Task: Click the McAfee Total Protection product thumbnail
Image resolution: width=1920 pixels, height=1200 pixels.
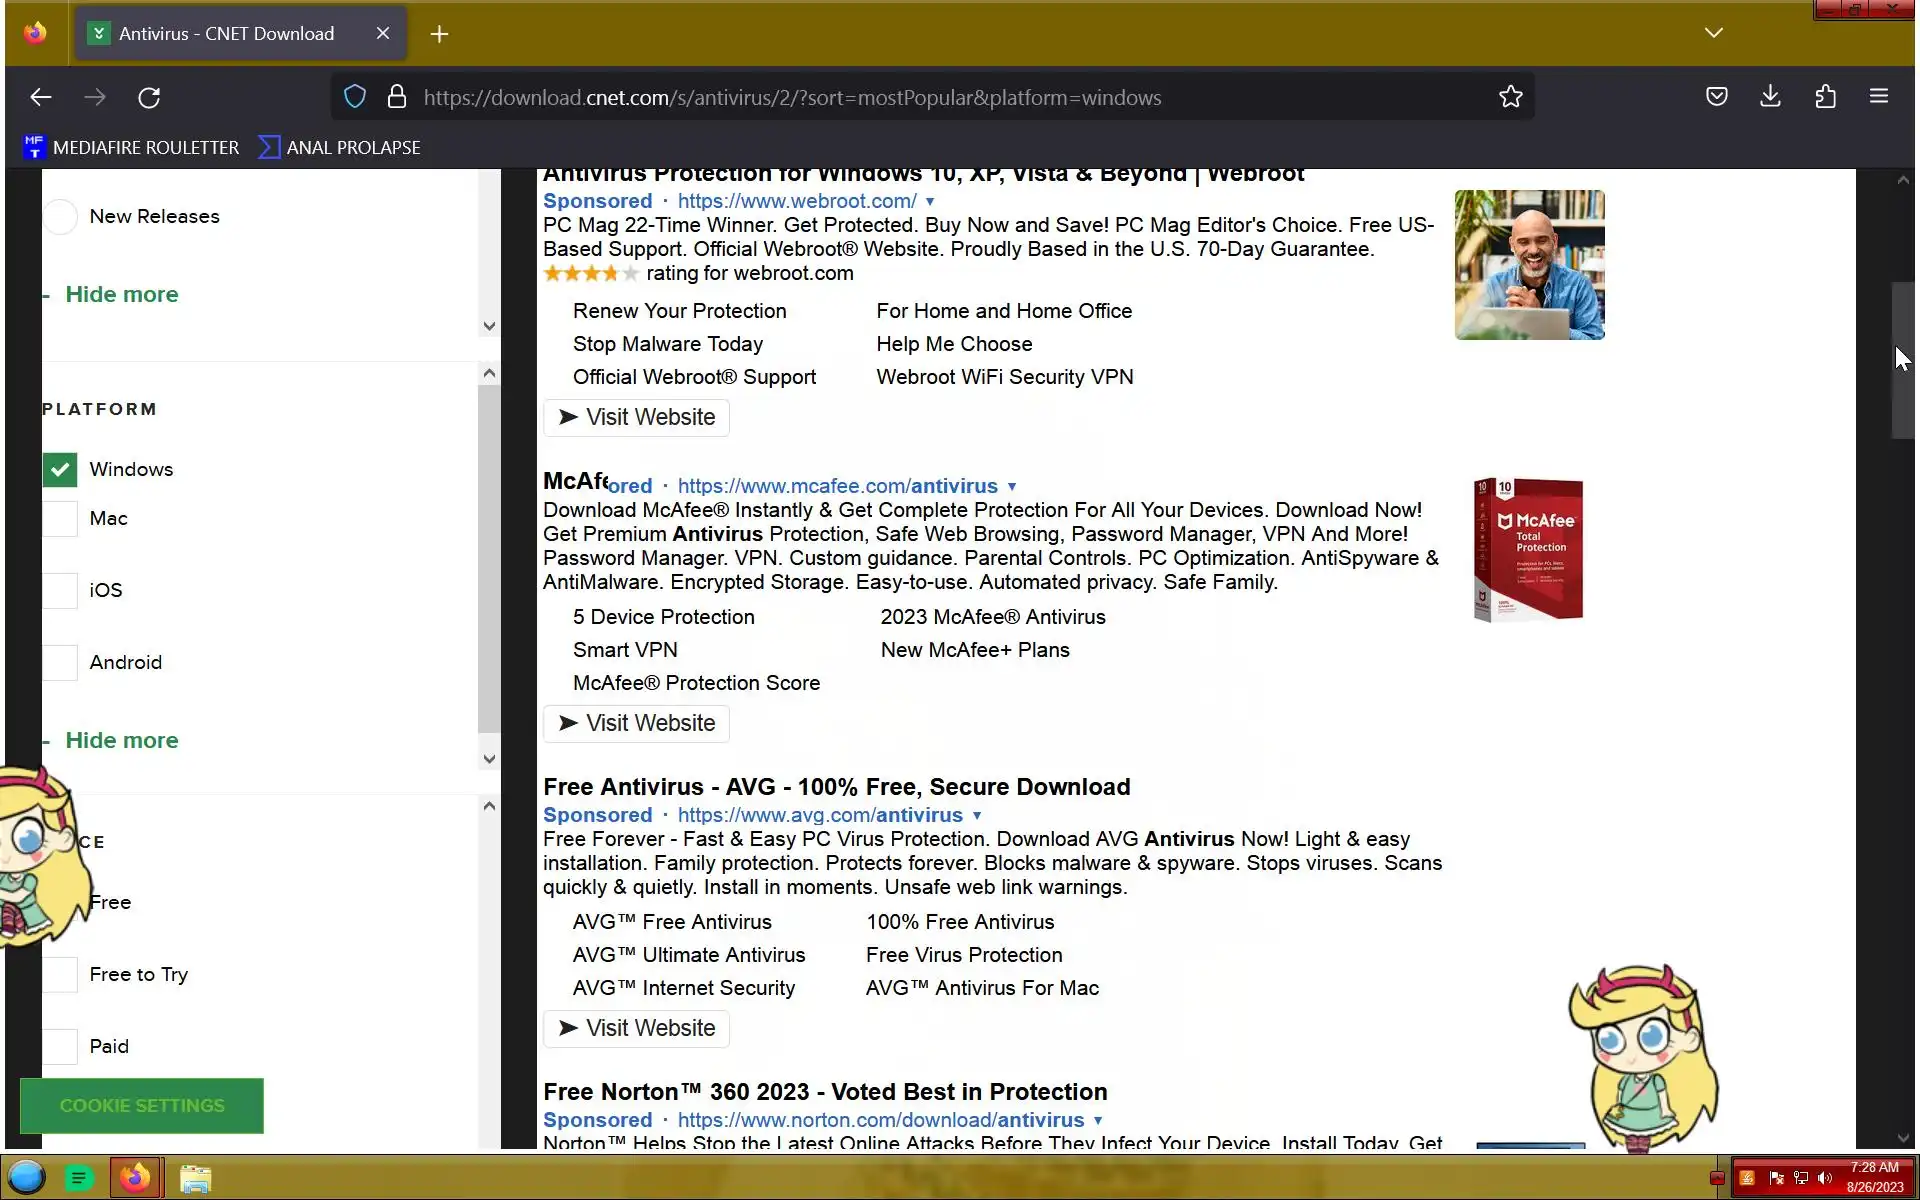Action: tap(1528, 550)
